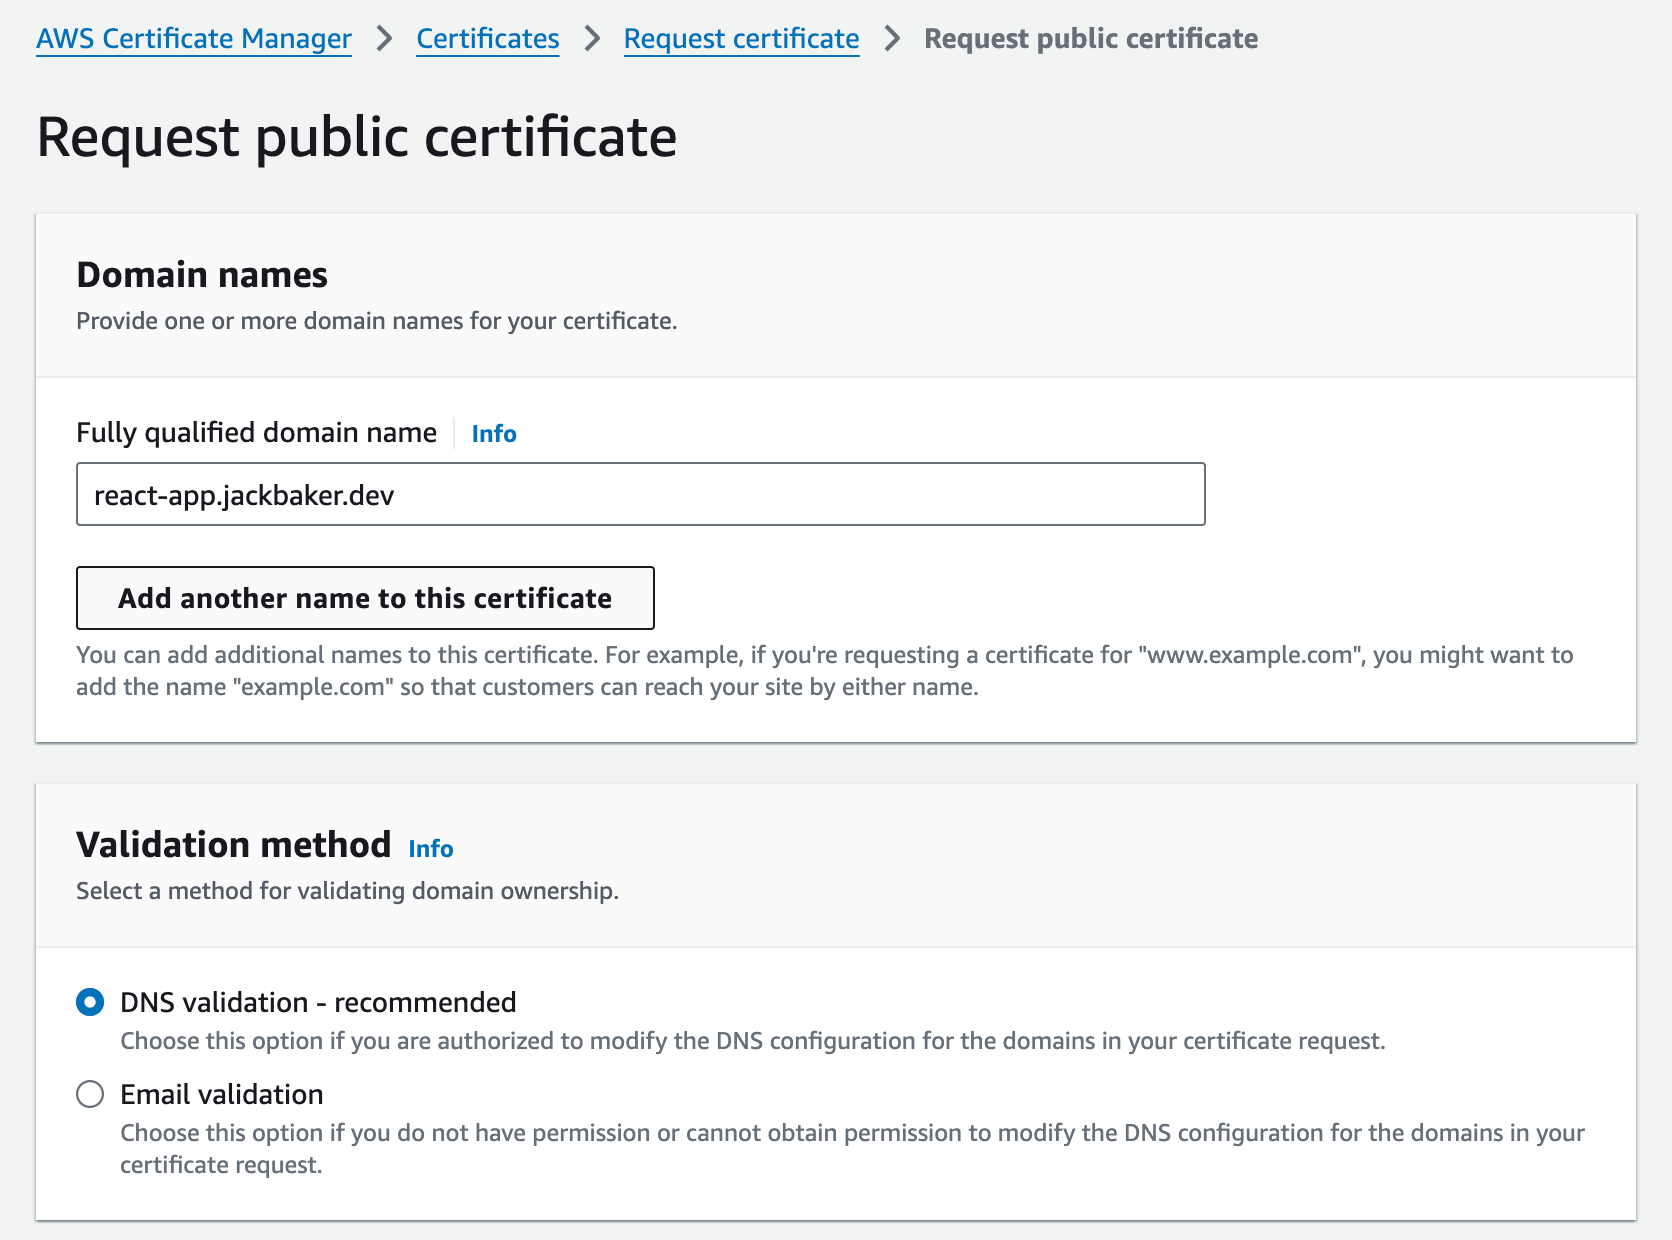Open Info beside Fully qualified domain name
Screen dimensions: 1672x1240
[x=493, y=434]
